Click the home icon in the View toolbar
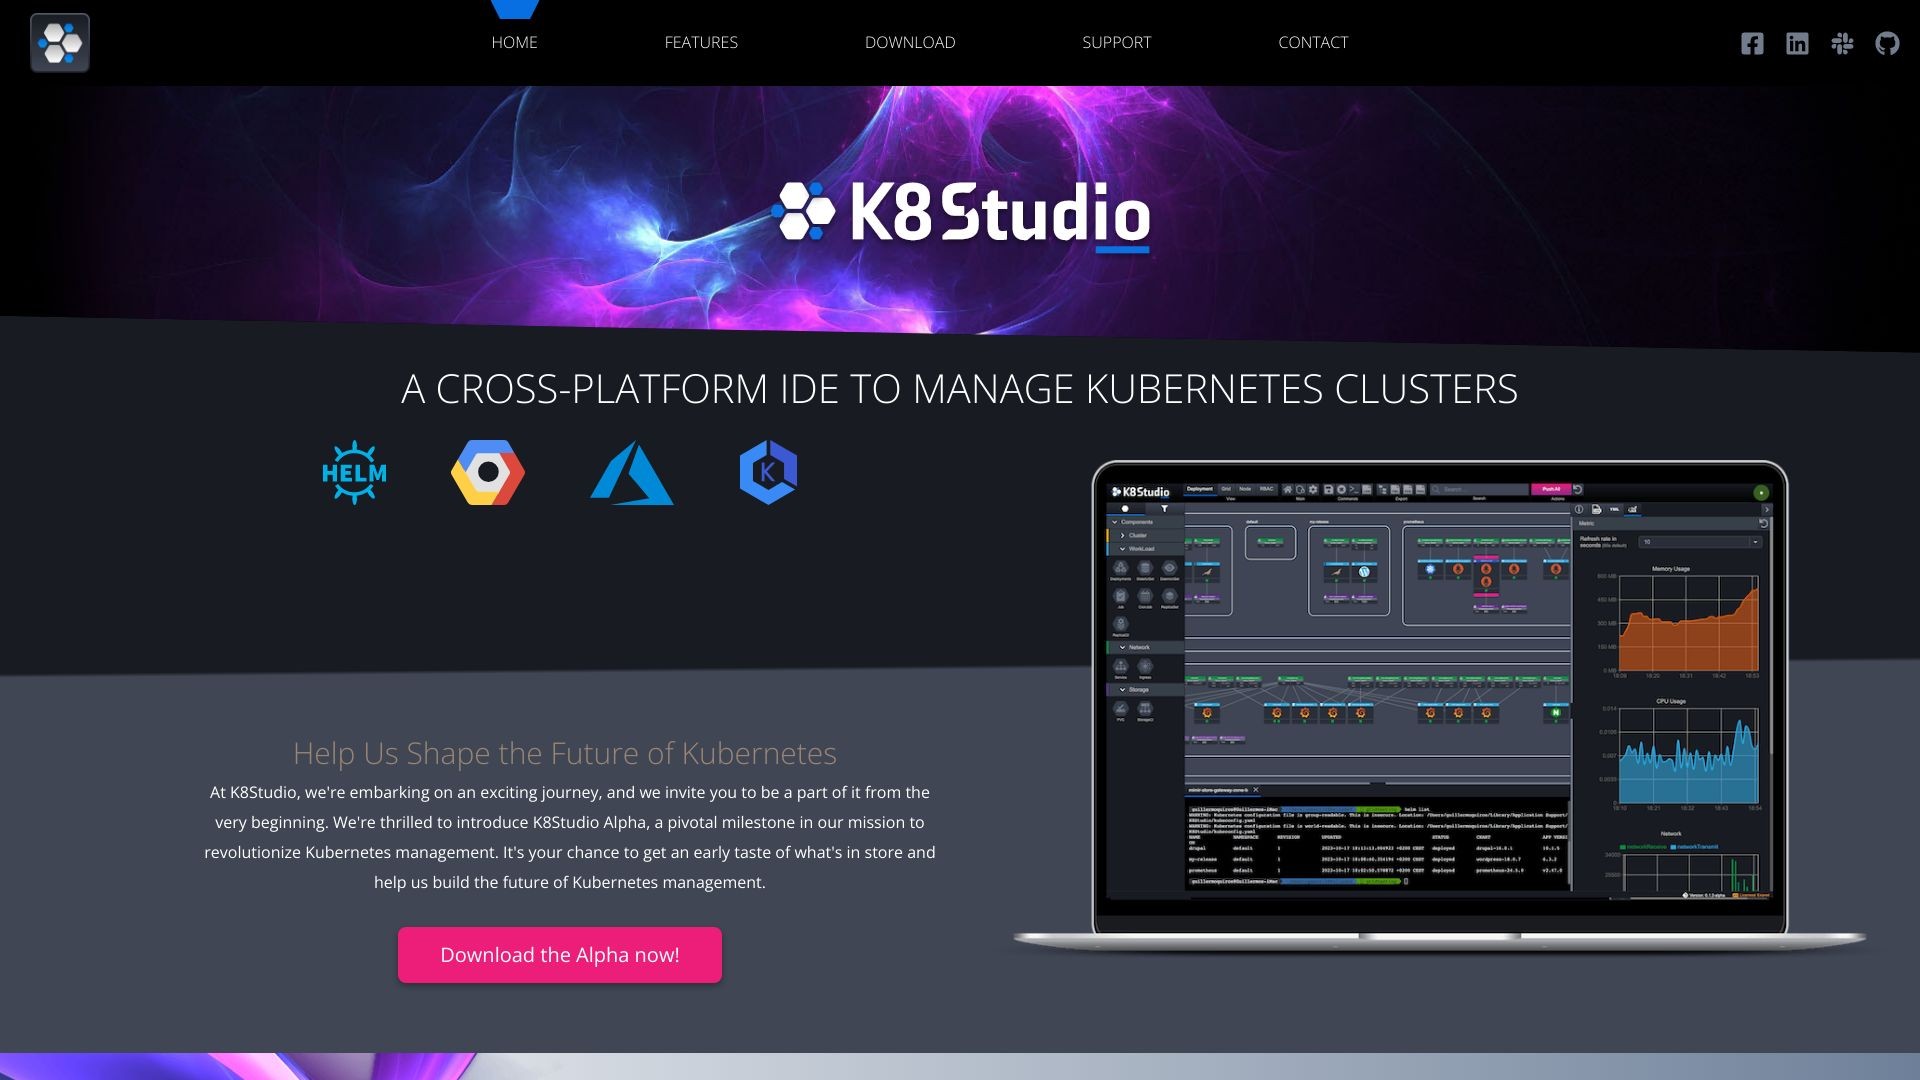 coord(1288,489)
